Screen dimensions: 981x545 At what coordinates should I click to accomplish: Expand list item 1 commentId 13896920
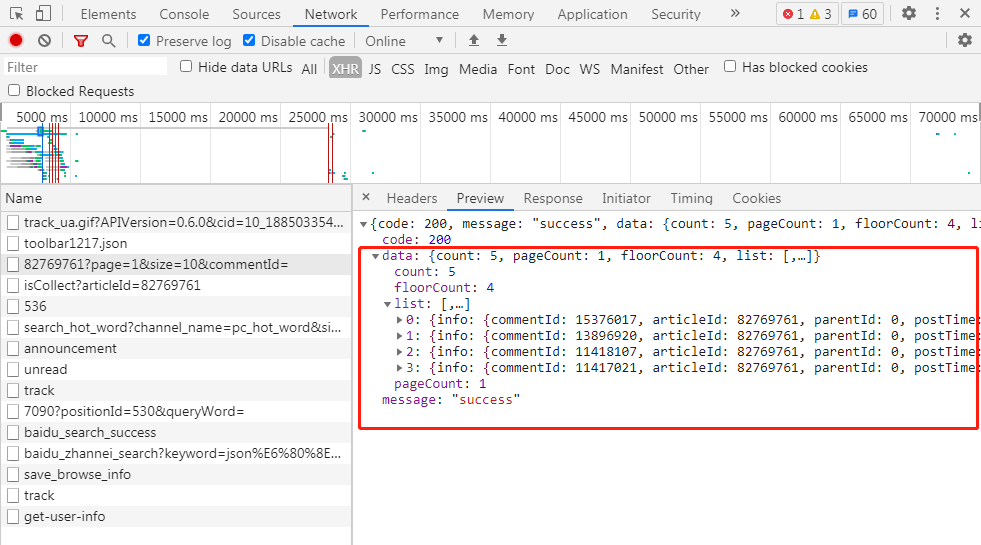coord(399,336)
